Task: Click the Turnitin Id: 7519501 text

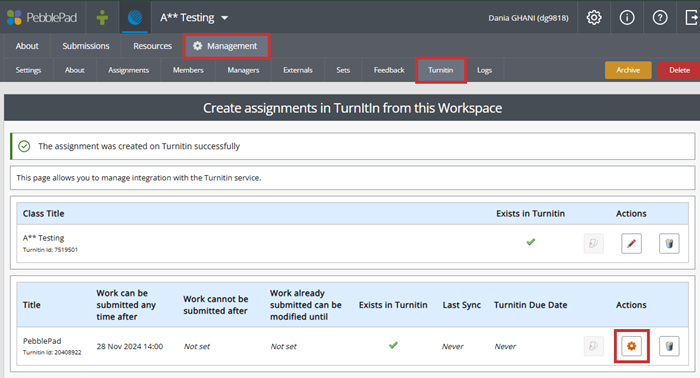Action: tap(50, 250)
